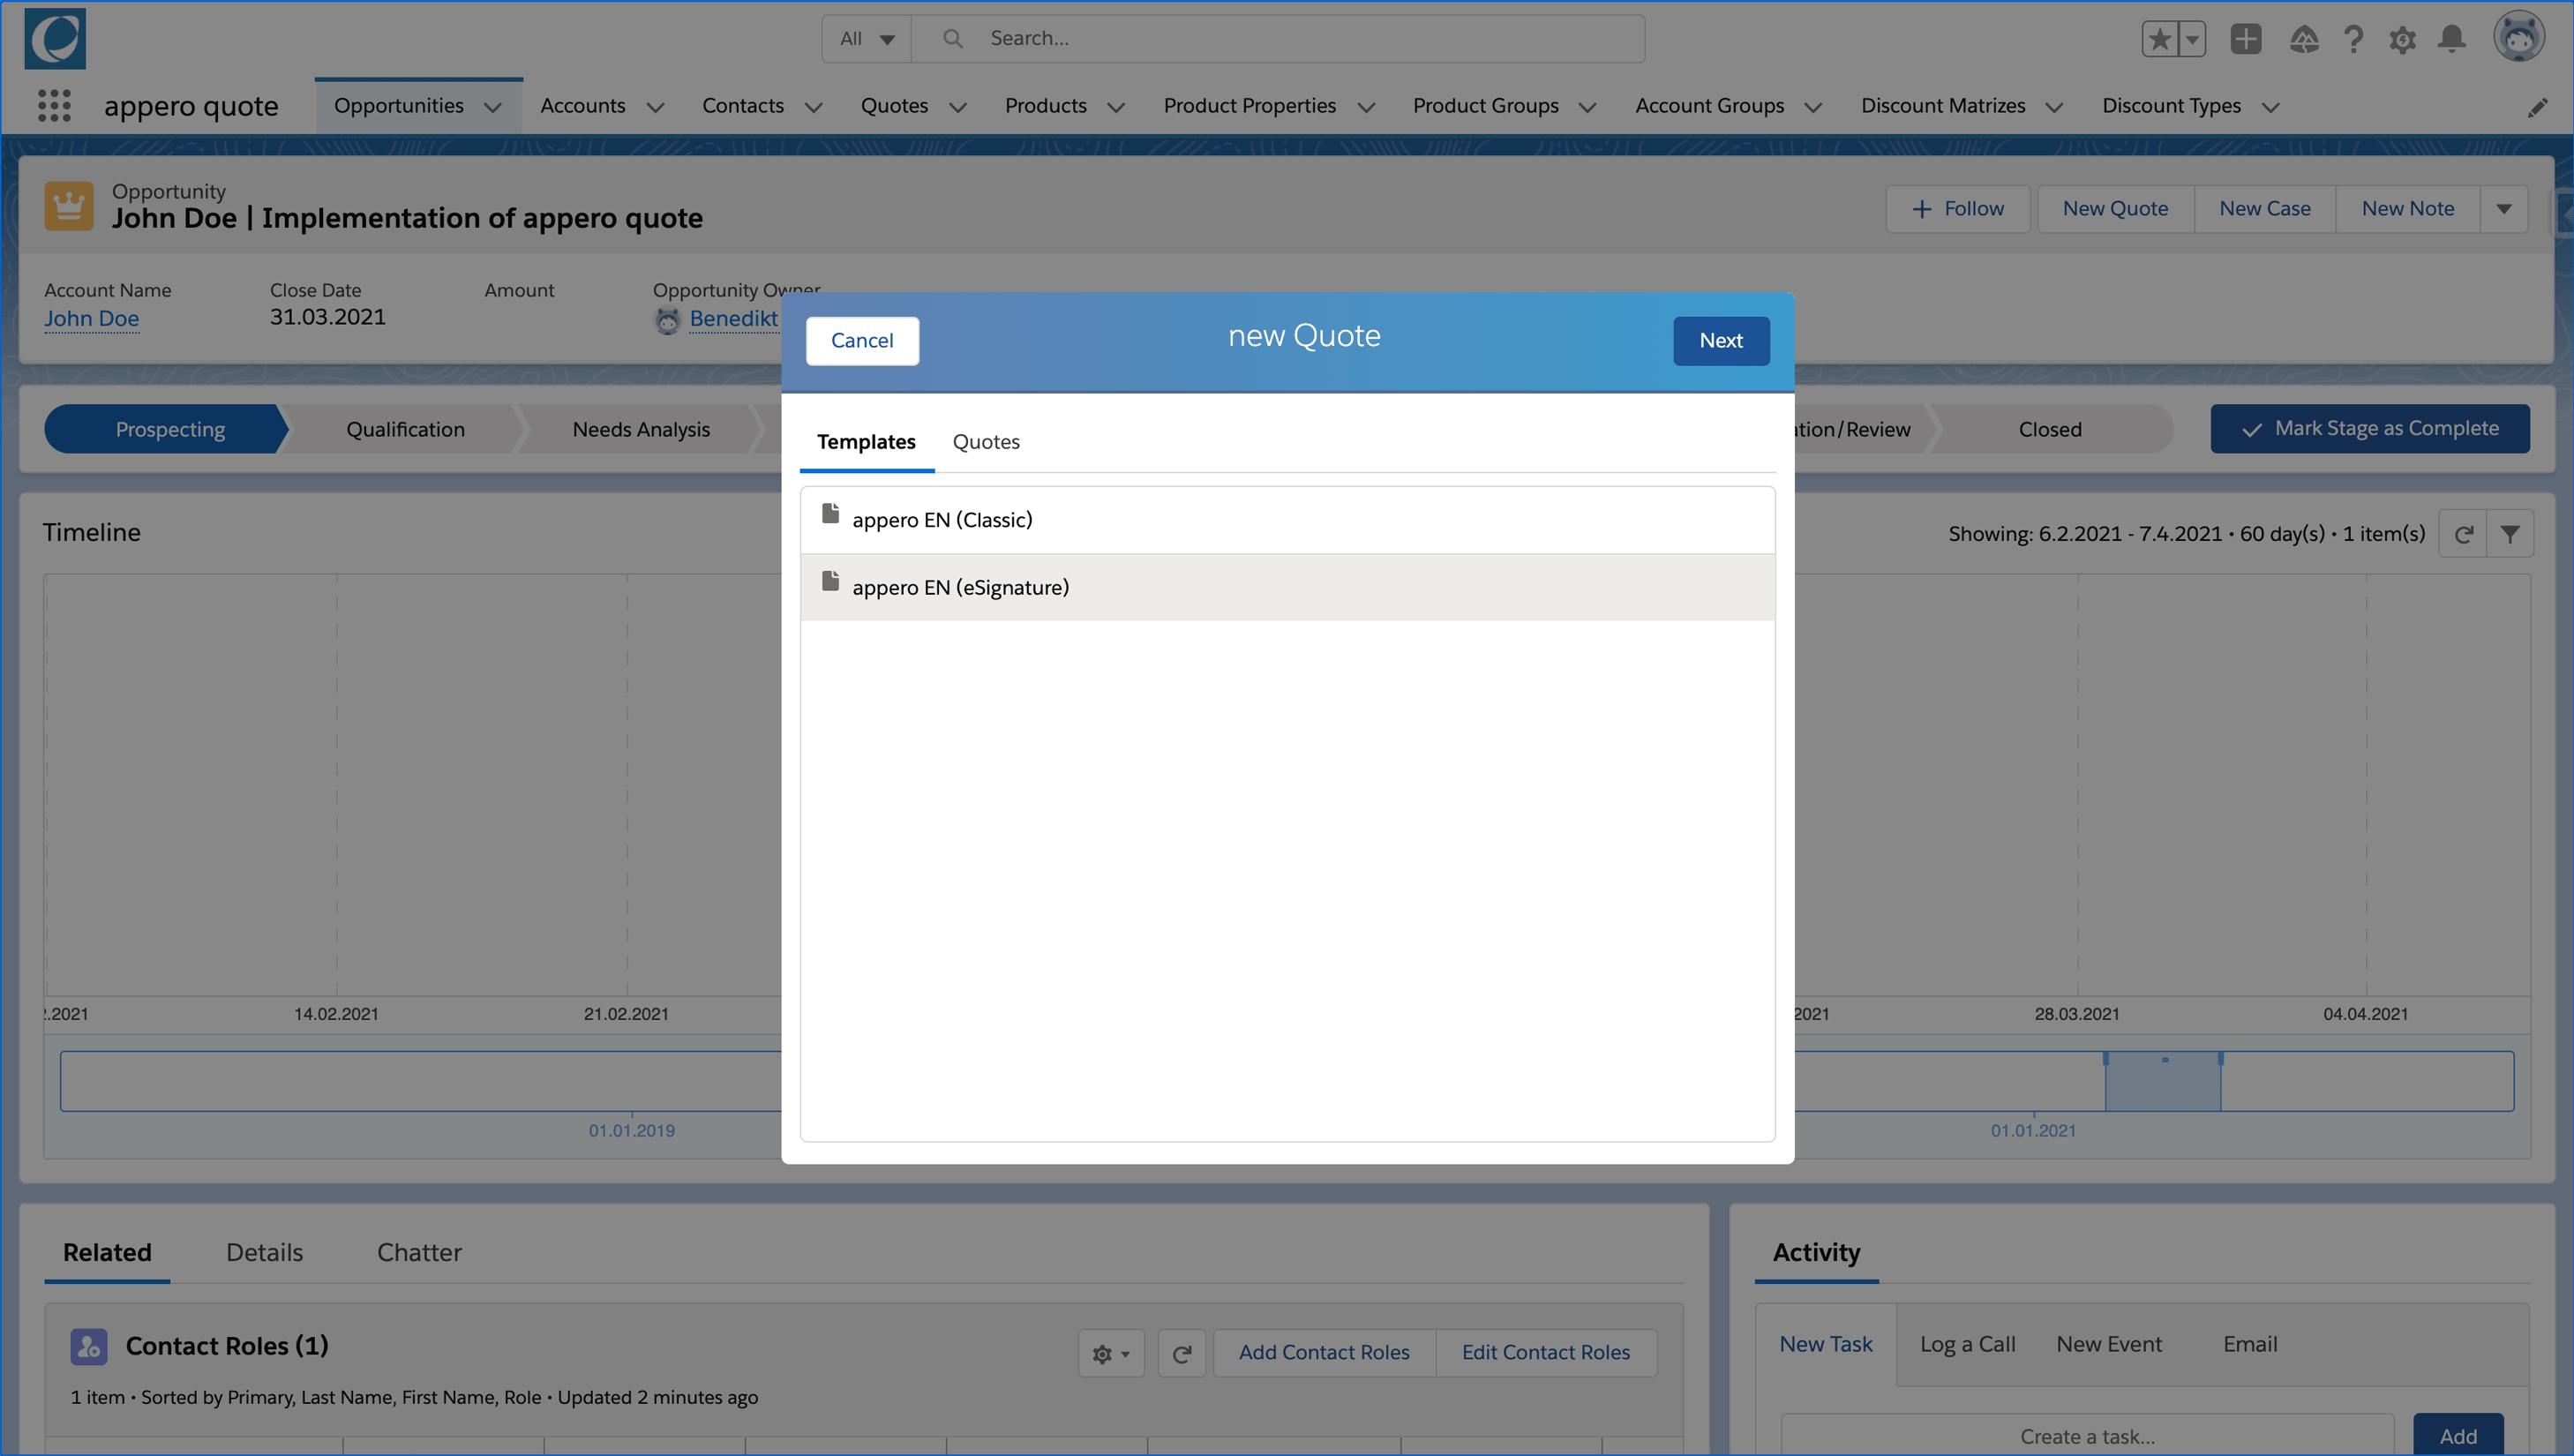Click the Favorites star icon
2574x1456 pixels.
click(2159, 39)
